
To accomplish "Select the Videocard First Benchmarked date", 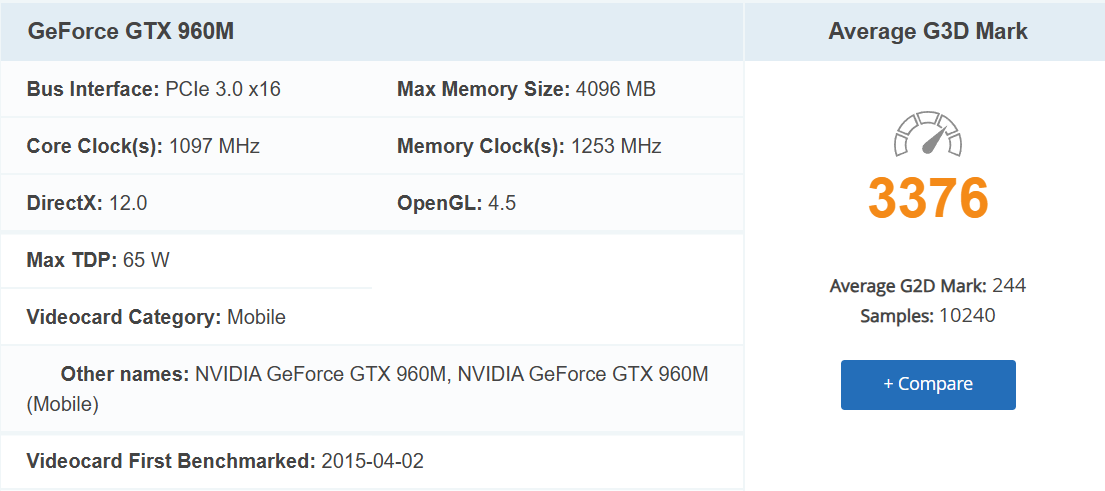I will coord(372,461).
